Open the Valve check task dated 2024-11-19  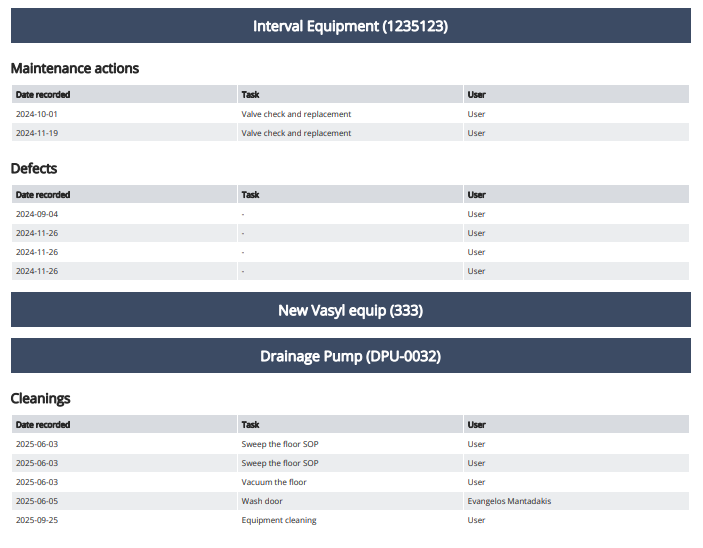[296, 133]
